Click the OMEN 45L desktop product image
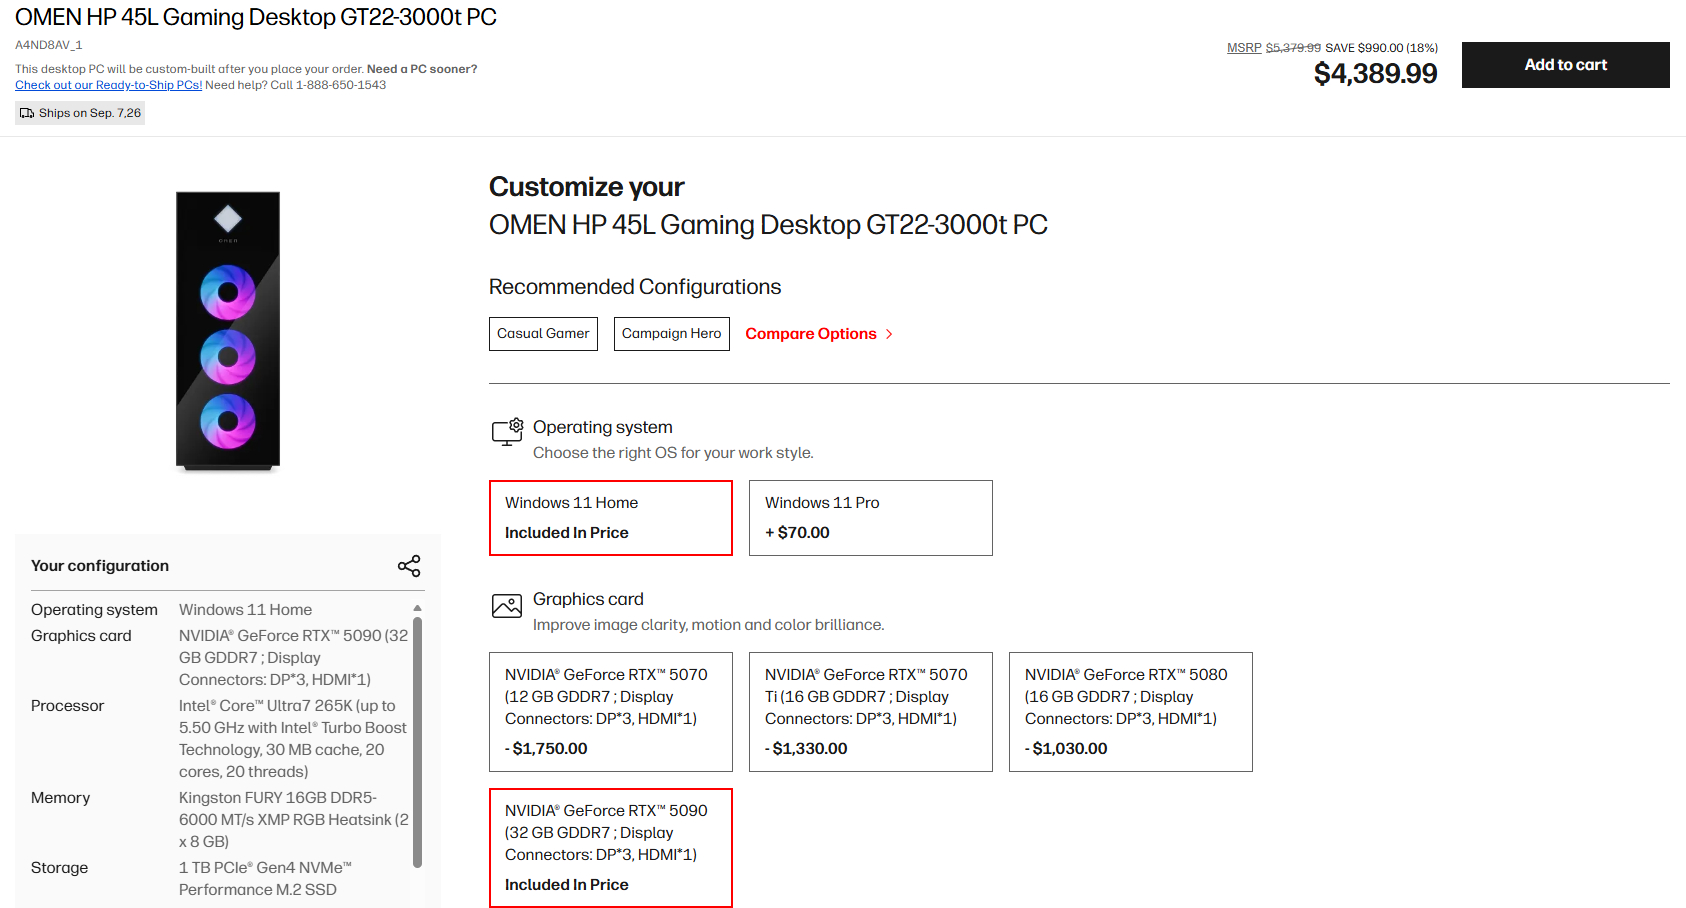Image resolution: width=1686 pixels, height=908 pixels. pos(228,331)
